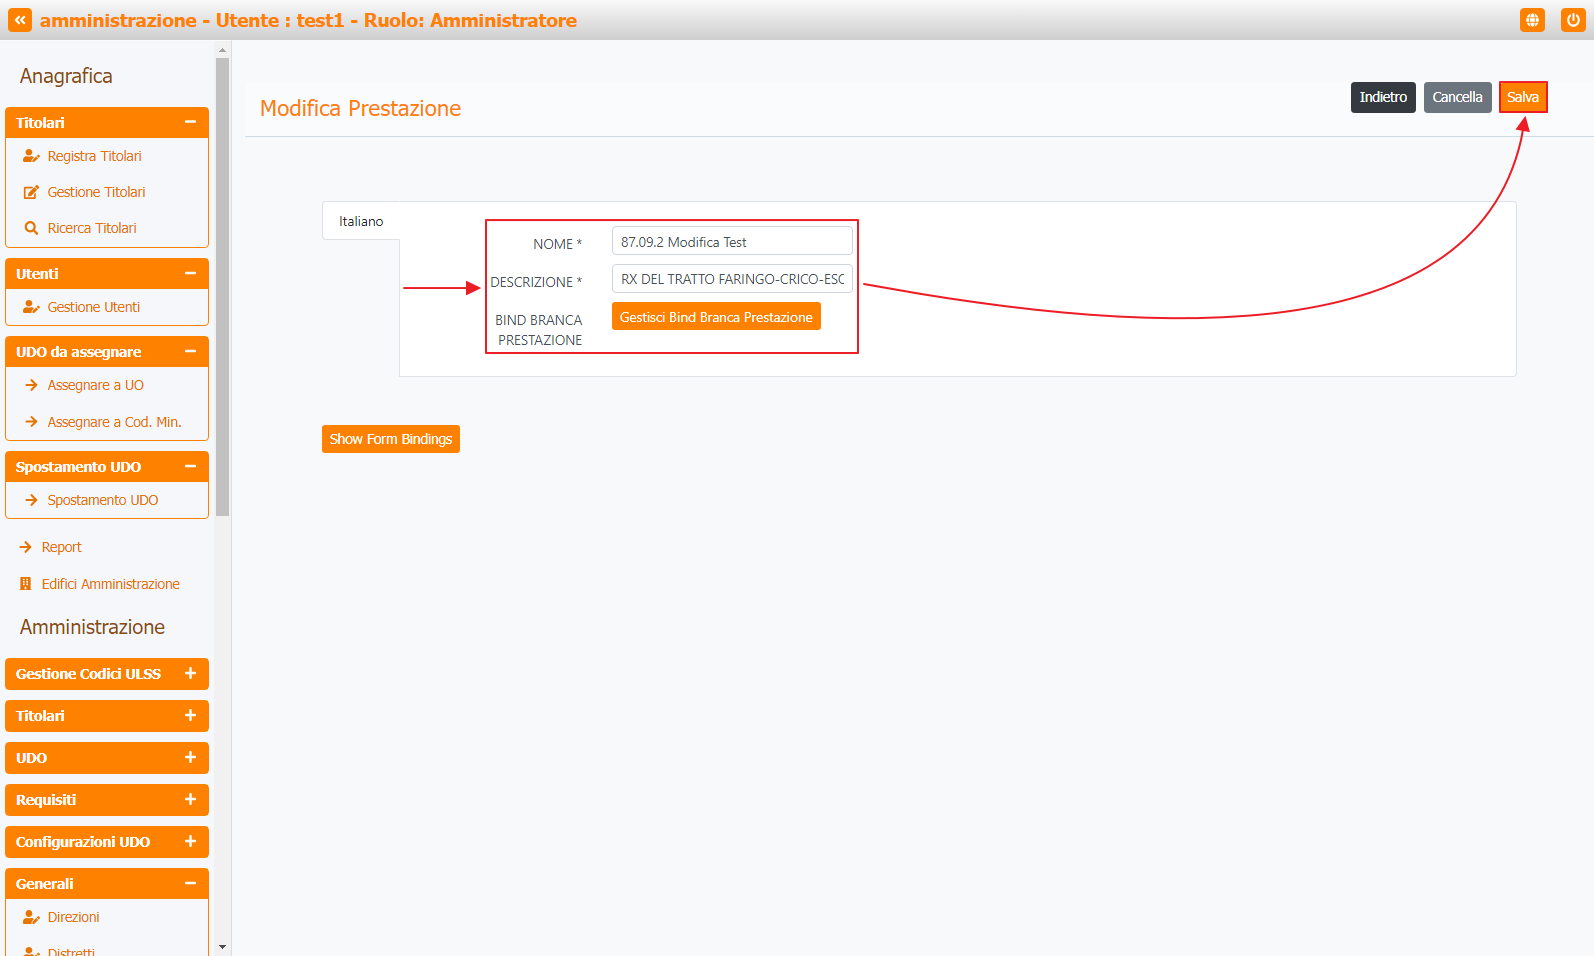Screen dimensions: 1594x956
Task: Open Assegnare a Cod. Min. item
Action: click(114, 422)
